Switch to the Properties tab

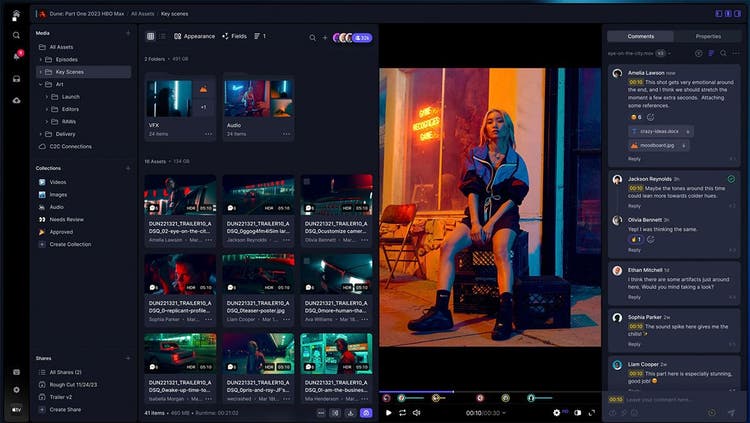708,36
